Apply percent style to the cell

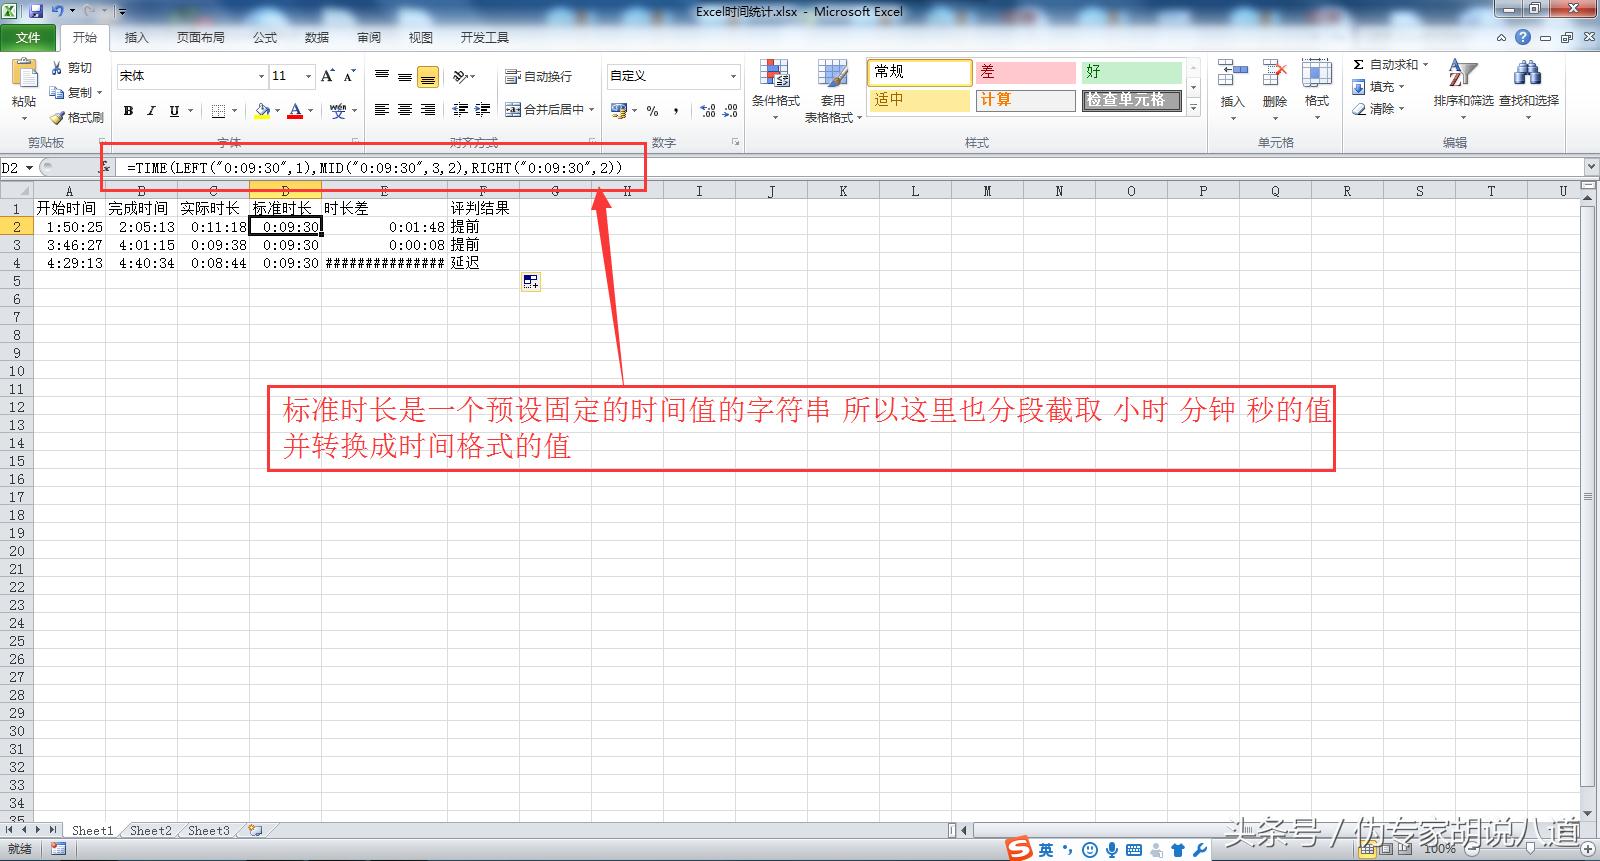(x=652, y=110)
